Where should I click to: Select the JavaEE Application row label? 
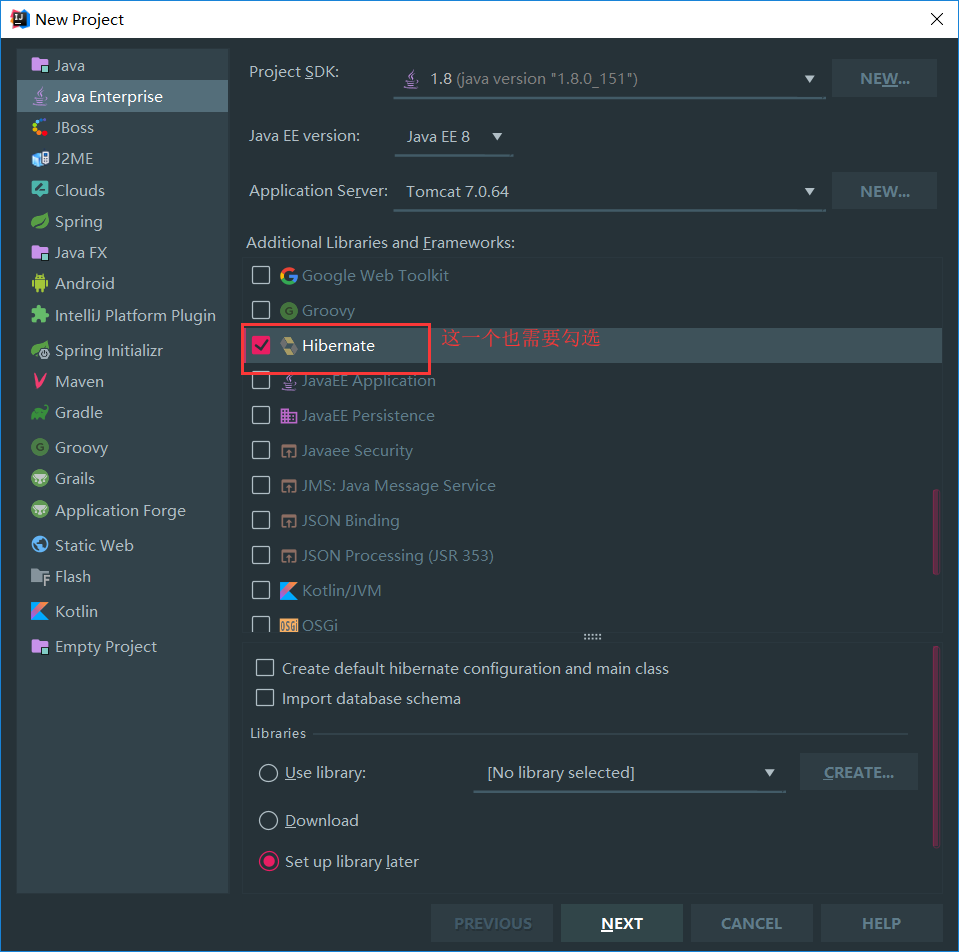tap(369, 382)
